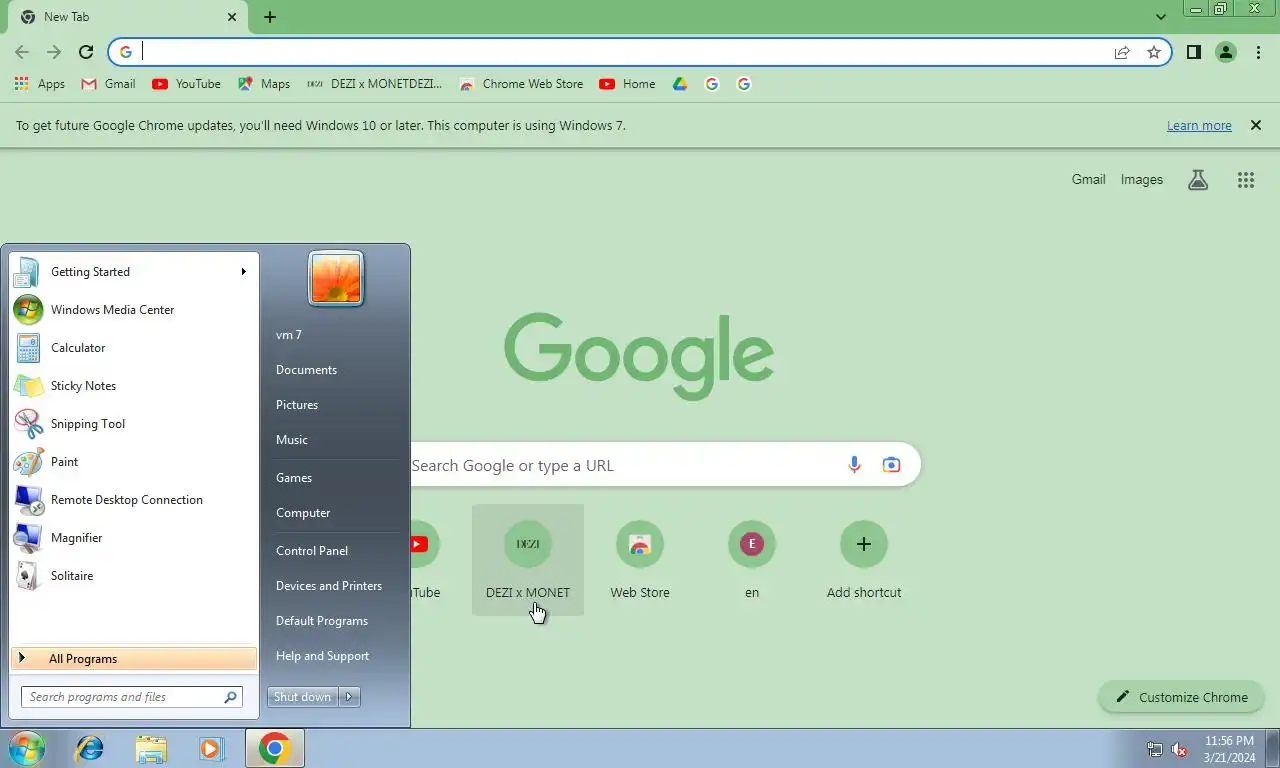
Task: Open the Chrome side panel
Action: (1194, 52)
